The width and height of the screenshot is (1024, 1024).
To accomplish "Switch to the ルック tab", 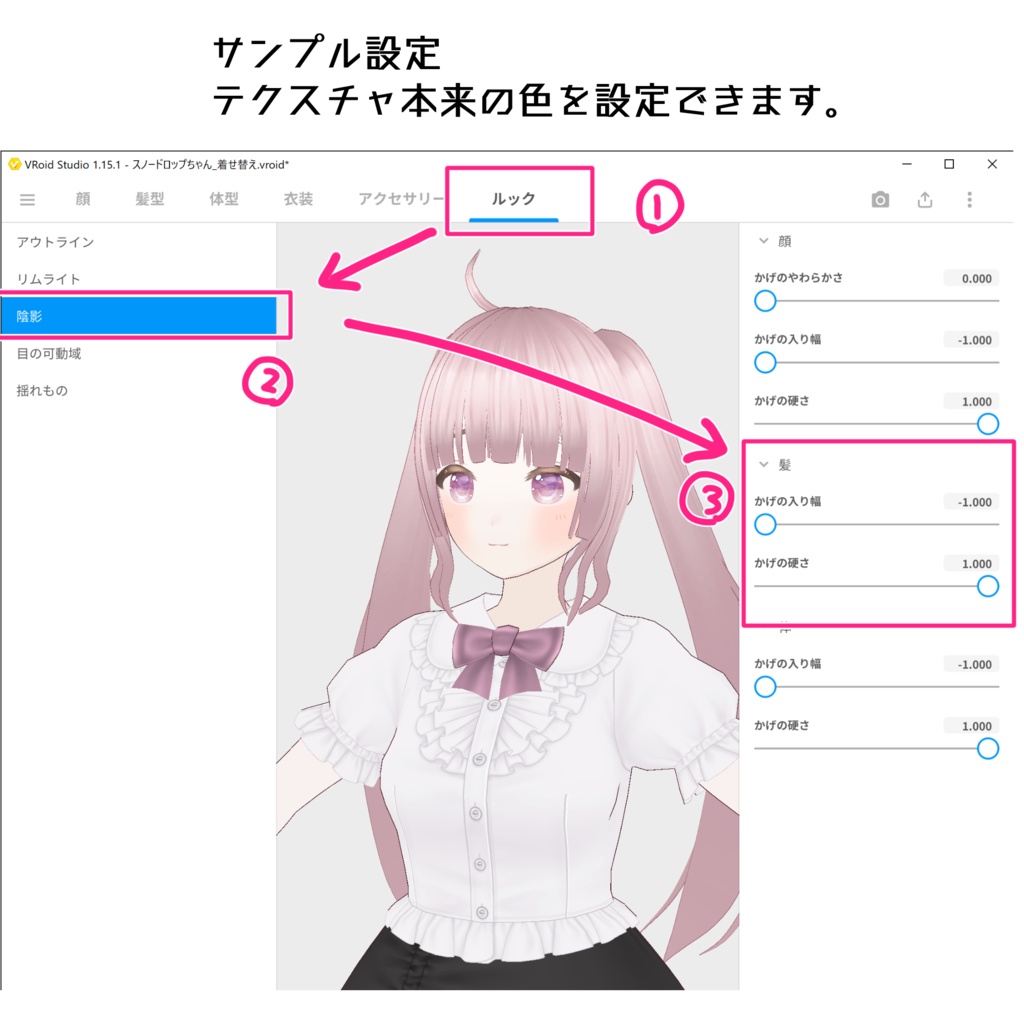I will [x=513, y=199].
